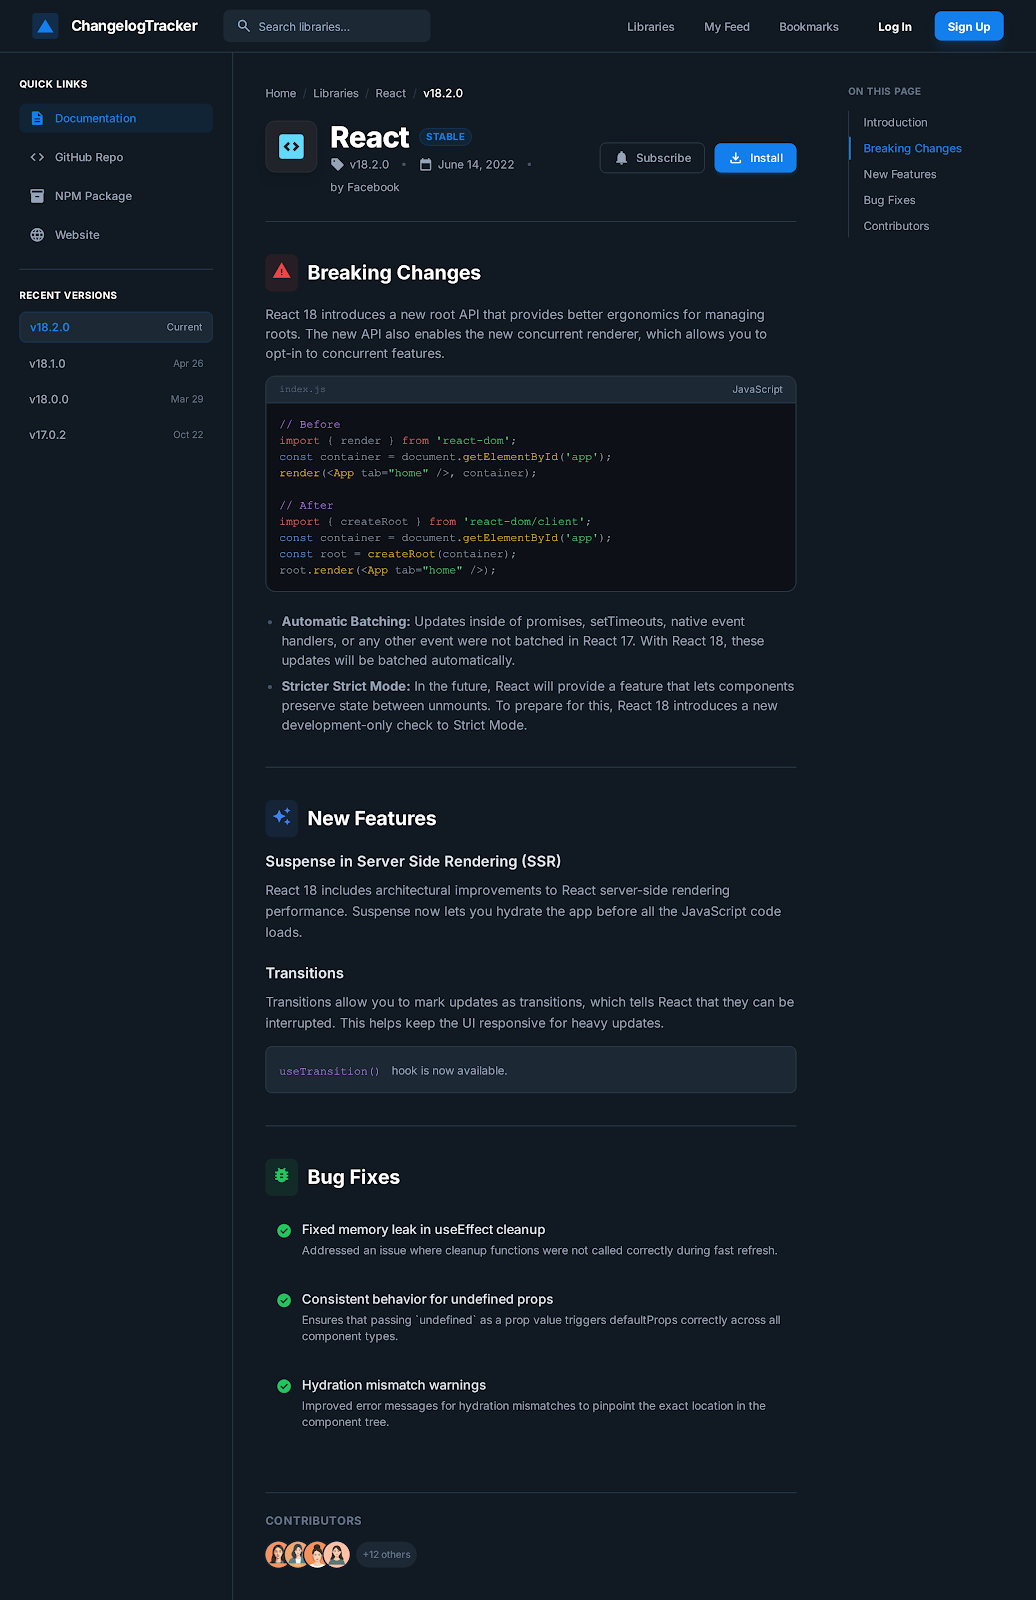
Task: Show the +12 others contributors
Action: click(386, 1555)
